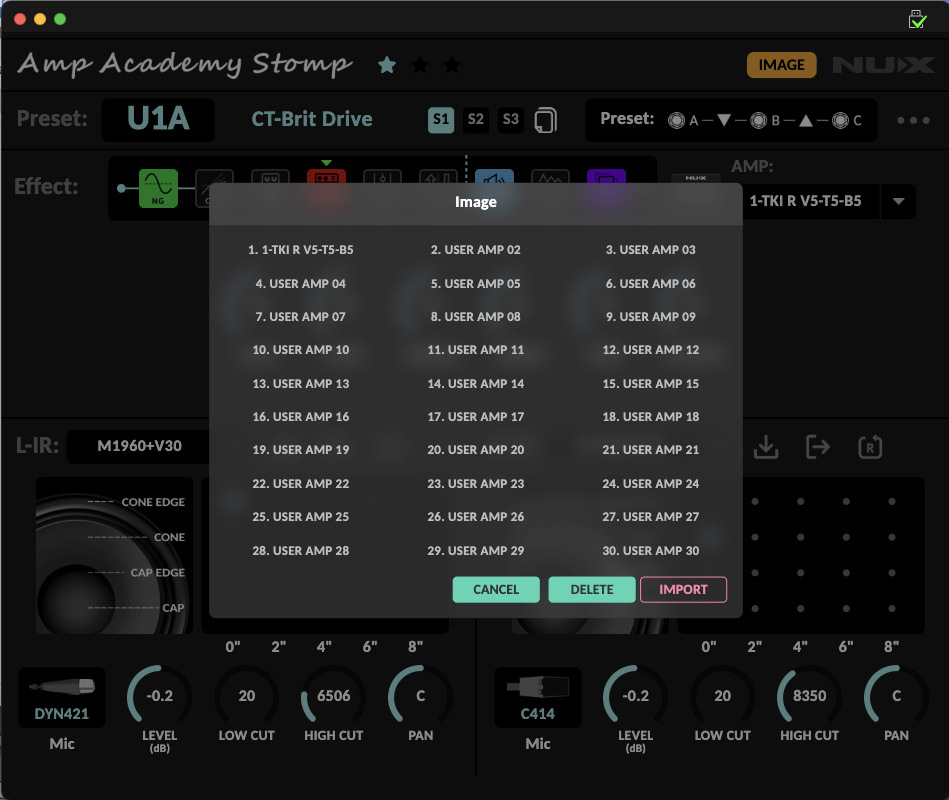Click the up triangle between presets B and C
Image resolution: width=949 pixels, height=800 pixels.
coord(806,120)
